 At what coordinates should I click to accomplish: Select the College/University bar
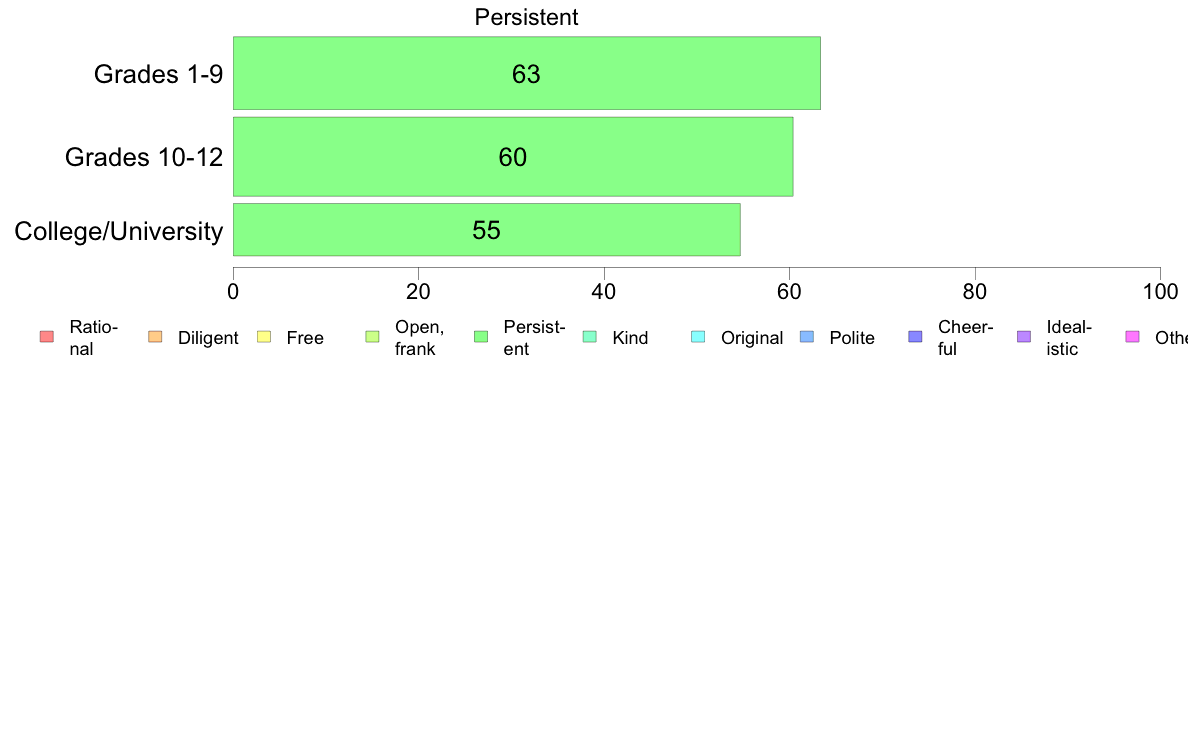pyautogui.click(x=486, y=230)
